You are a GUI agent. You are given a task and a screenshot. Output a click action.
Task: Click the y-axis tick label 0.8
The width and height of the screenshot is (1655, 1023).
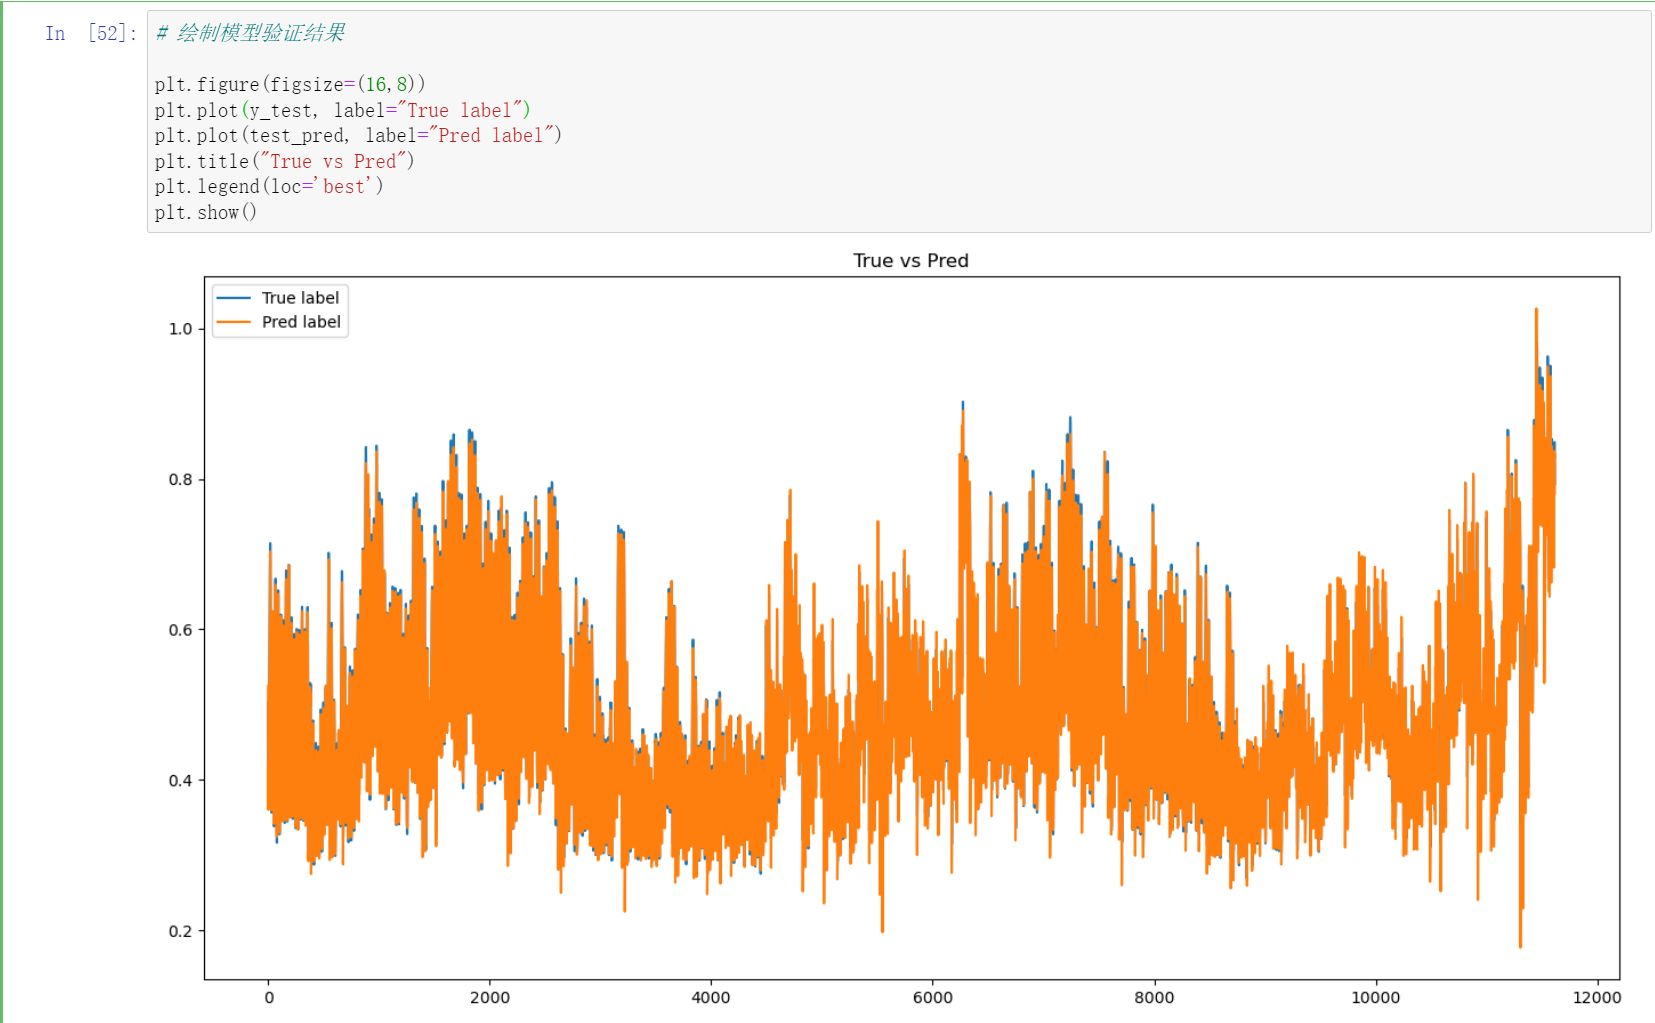[x=180, y=480]
